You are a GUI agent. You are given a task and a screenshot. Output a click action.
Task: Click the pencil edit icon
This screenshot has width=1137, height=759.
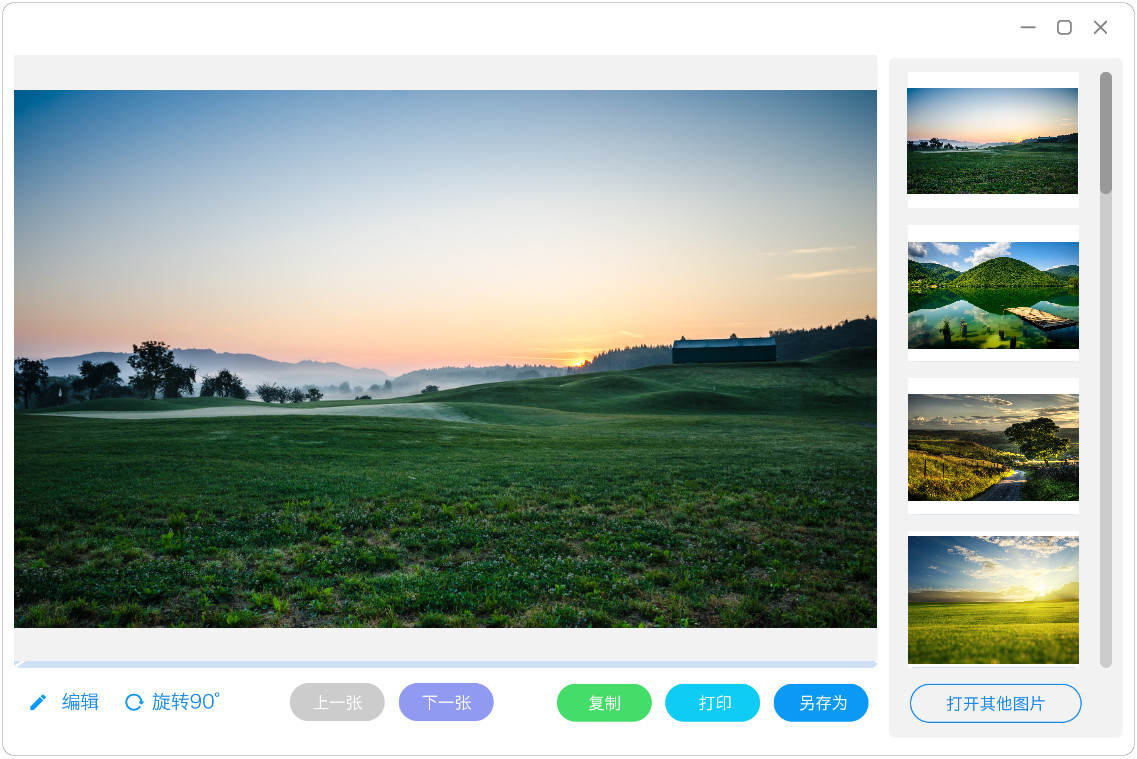(x=38, y=702)
